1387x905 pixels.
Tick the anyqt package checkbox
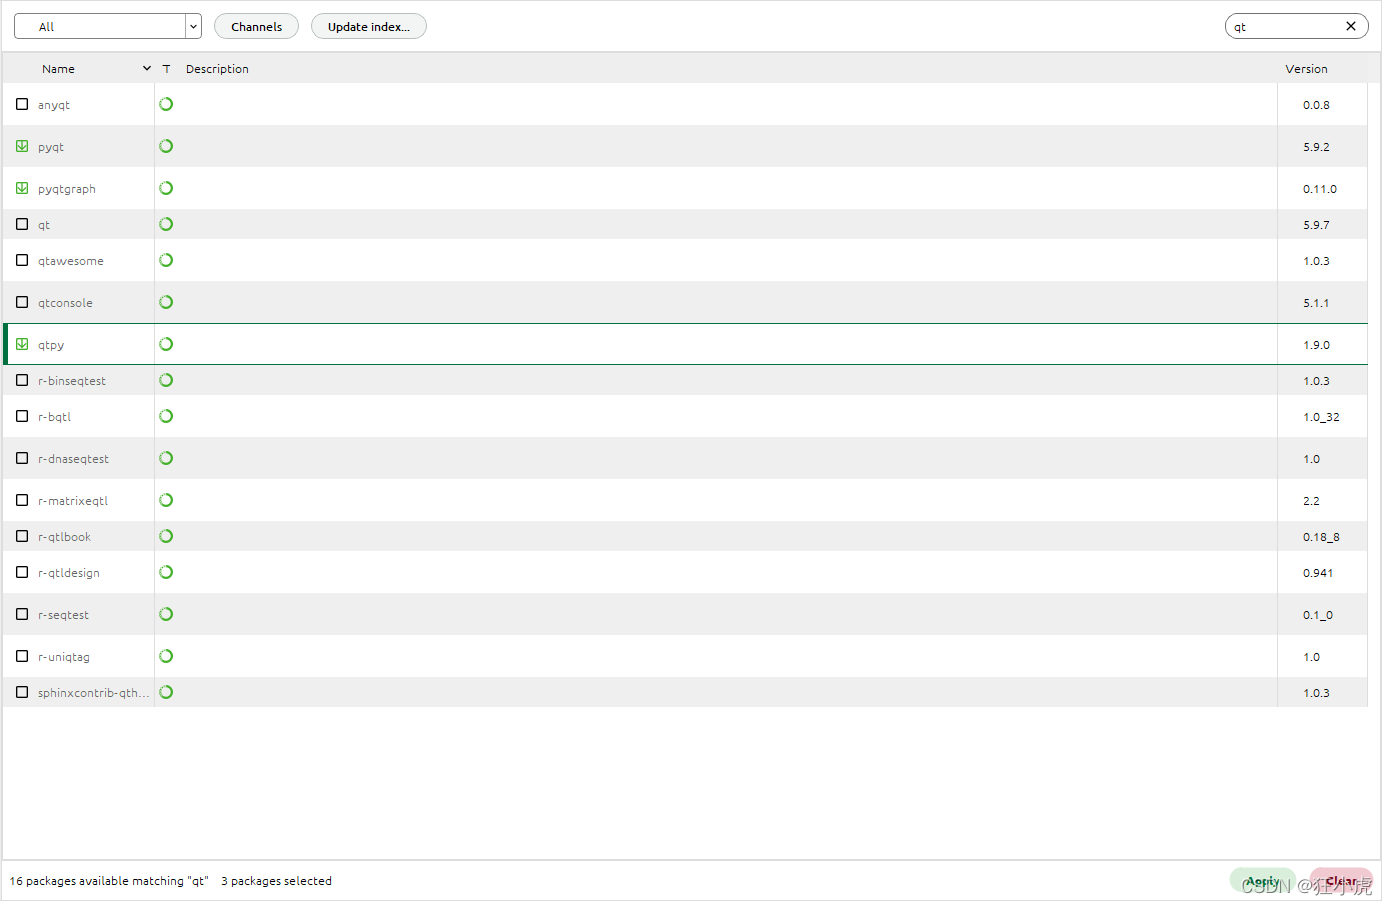[x=22, y=104]
